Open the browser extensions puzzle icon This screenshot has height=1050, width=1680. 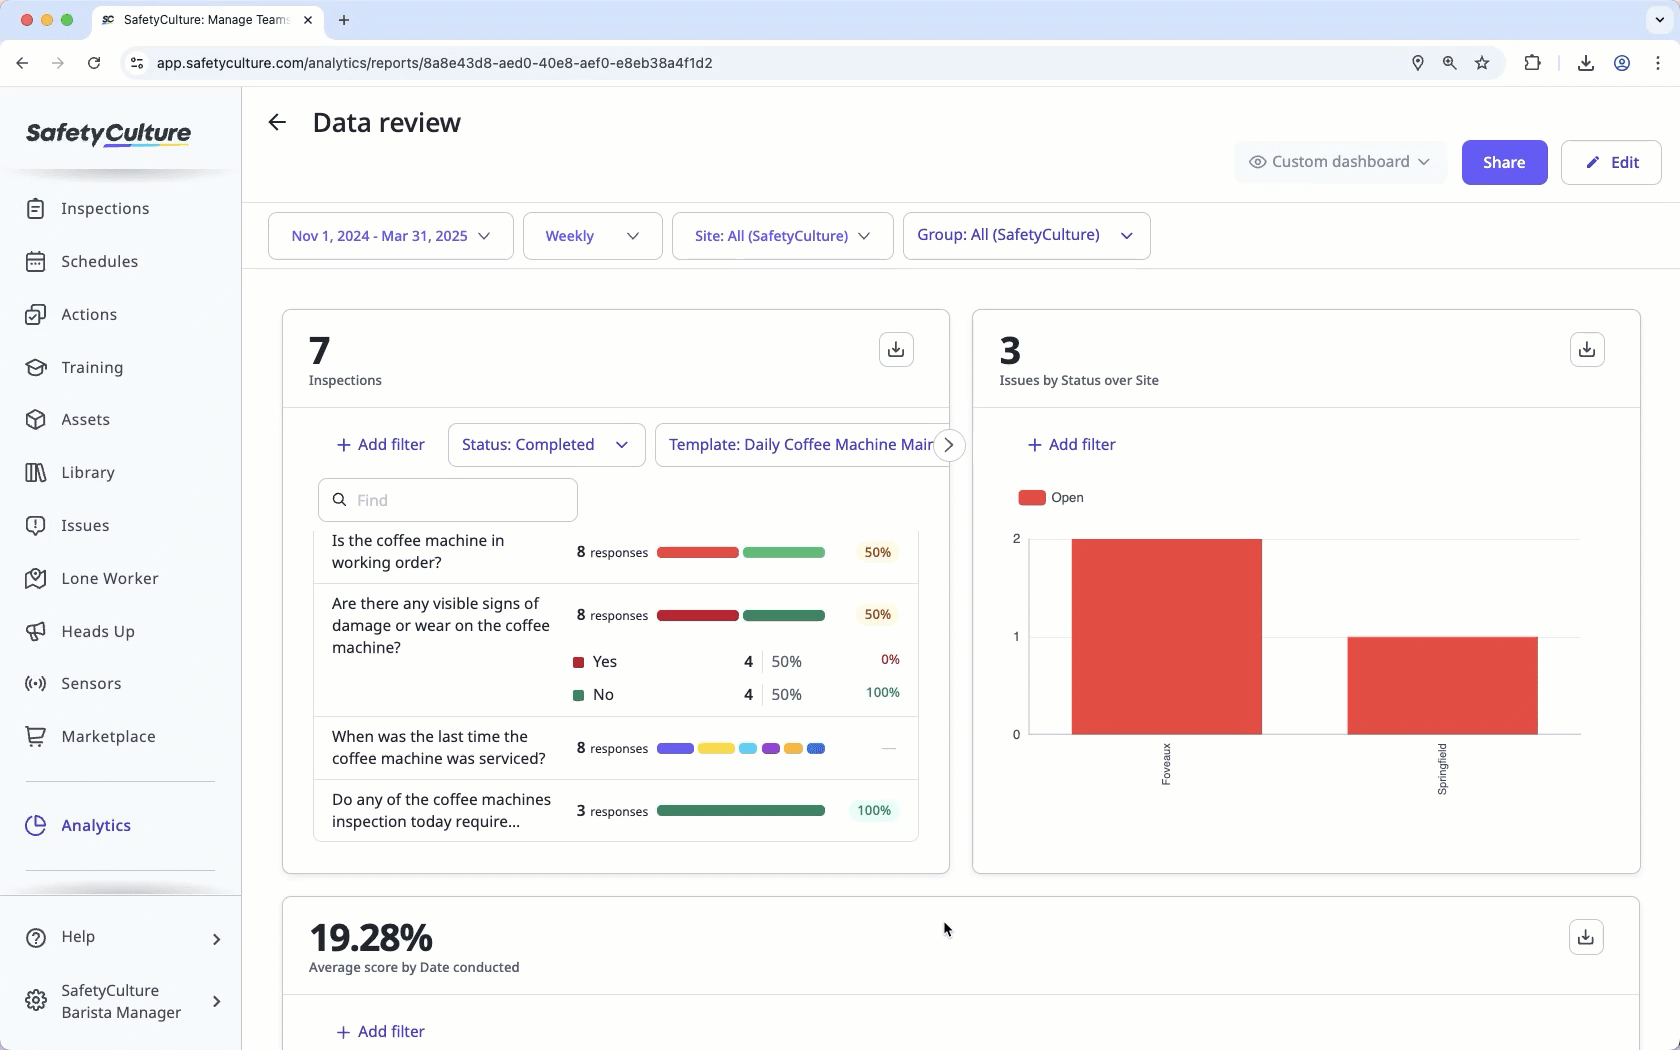point(1532,63)
